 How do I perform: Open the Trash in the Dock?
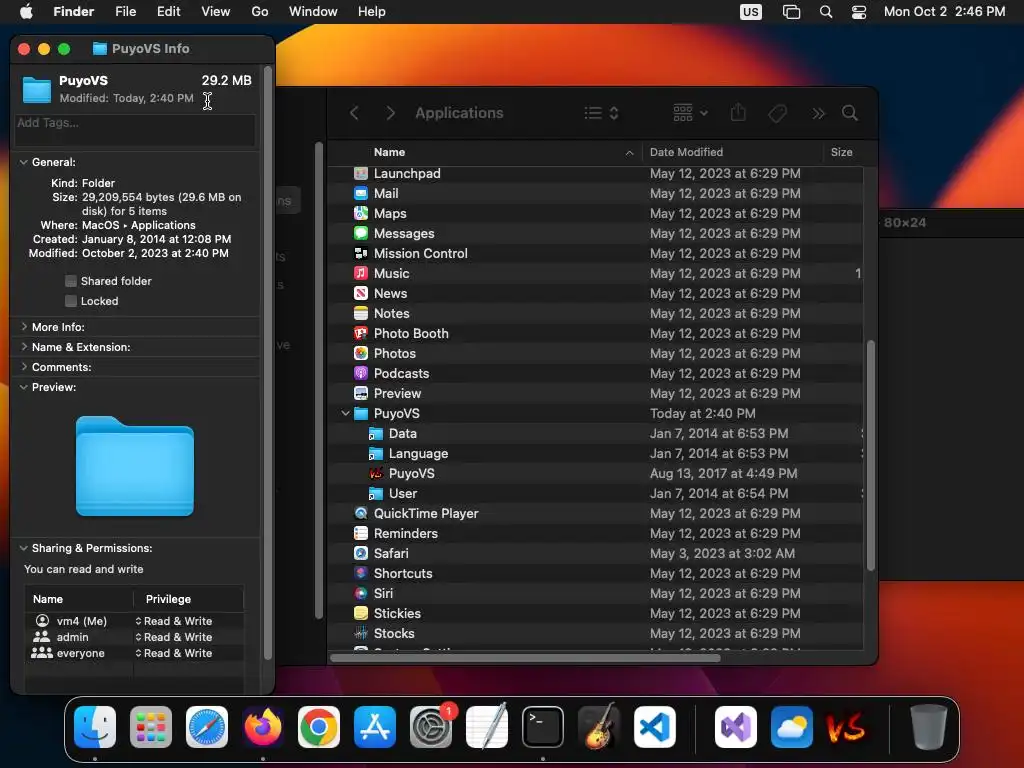click(928, 727)
